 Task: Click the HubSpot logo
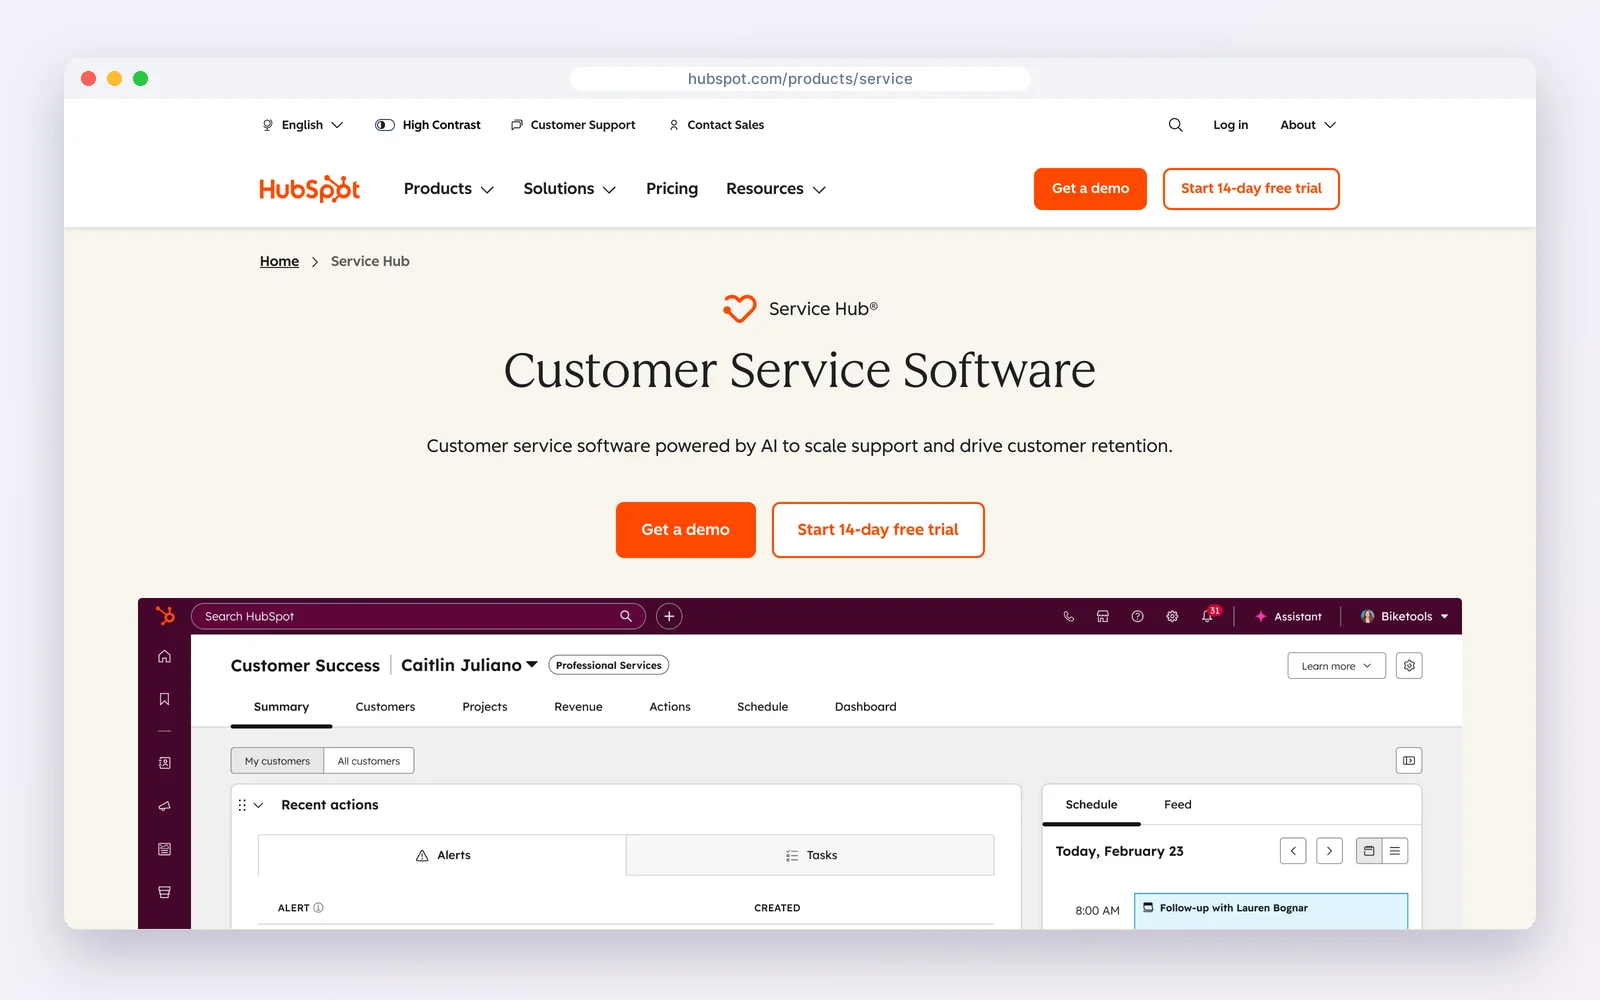tap(309, 189)
